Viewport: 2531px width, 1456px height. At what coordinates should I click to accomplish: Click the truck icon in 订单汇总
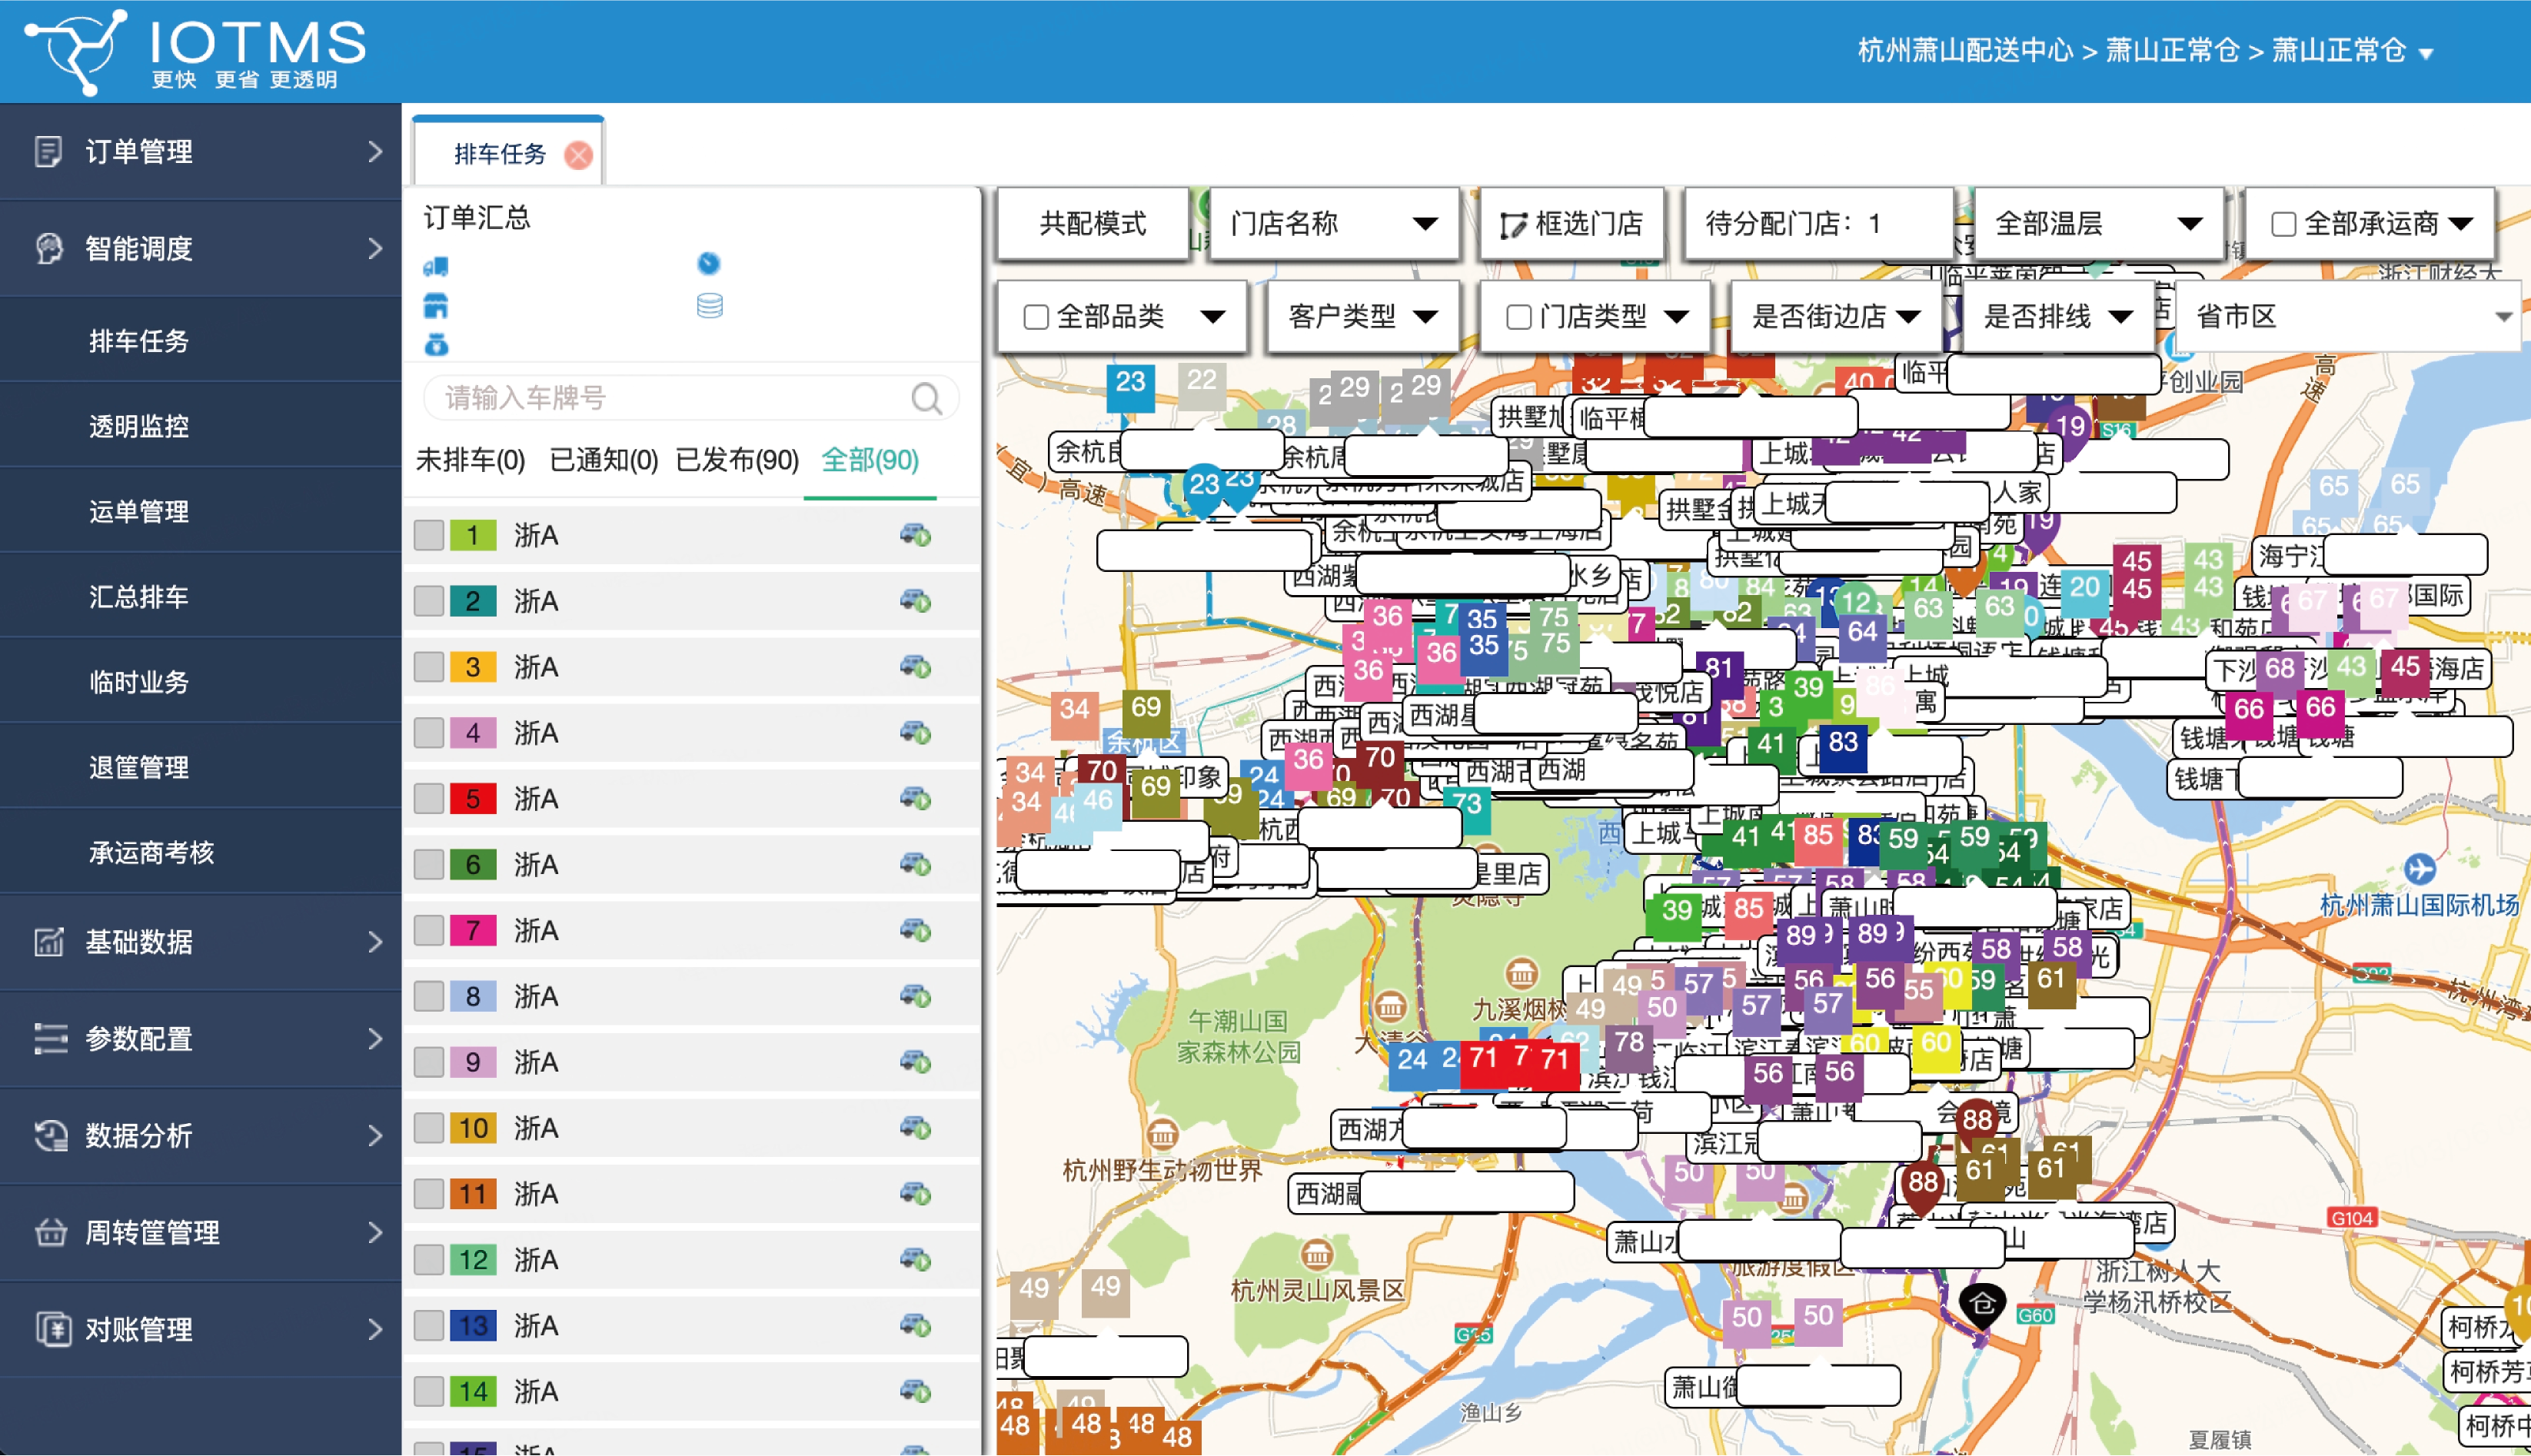[x=436, y=266]
